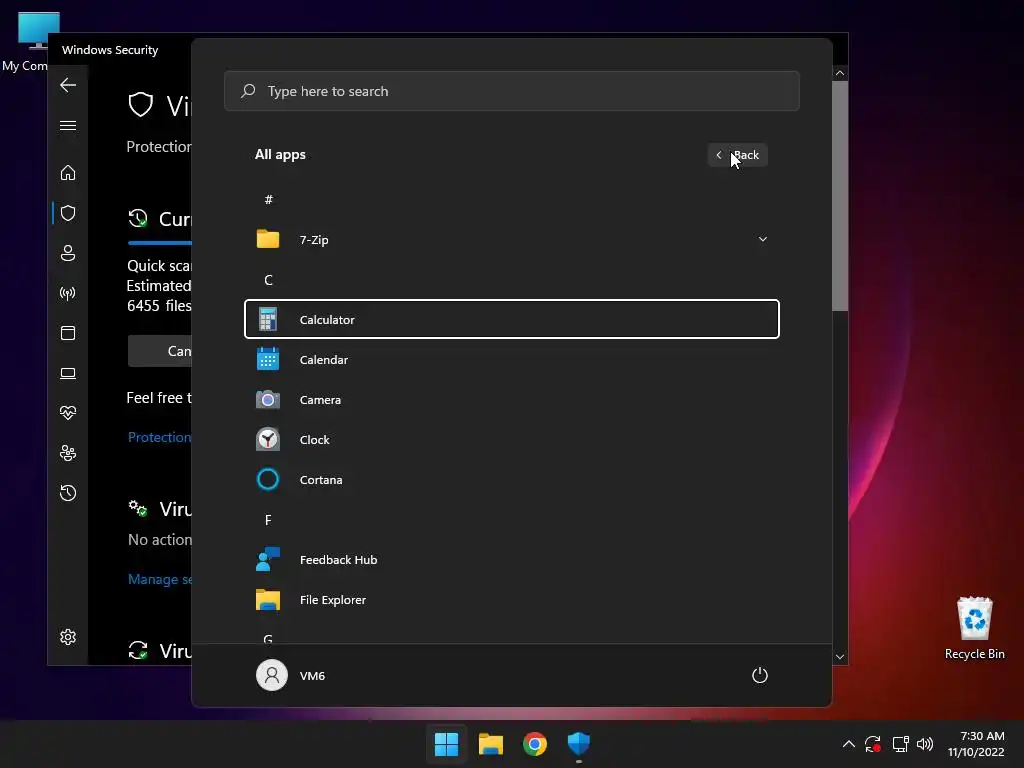Open Account protection in Windows Security sidebar
The image size is (1024, 768).
tap(68, 253)
